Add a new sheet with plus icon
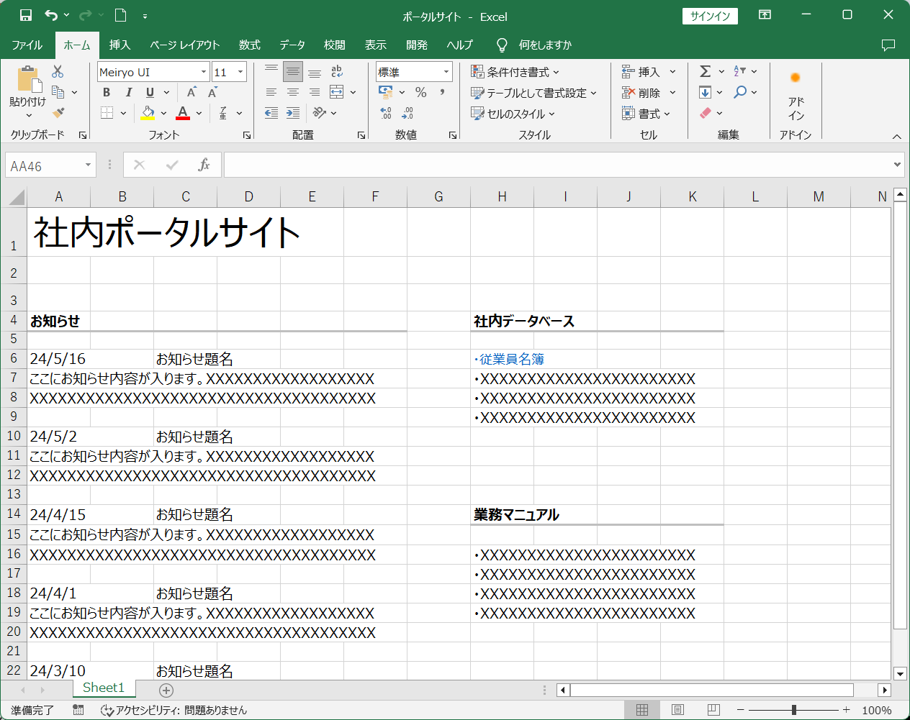This screenshot has height=720, width=910. click(166, 690)
